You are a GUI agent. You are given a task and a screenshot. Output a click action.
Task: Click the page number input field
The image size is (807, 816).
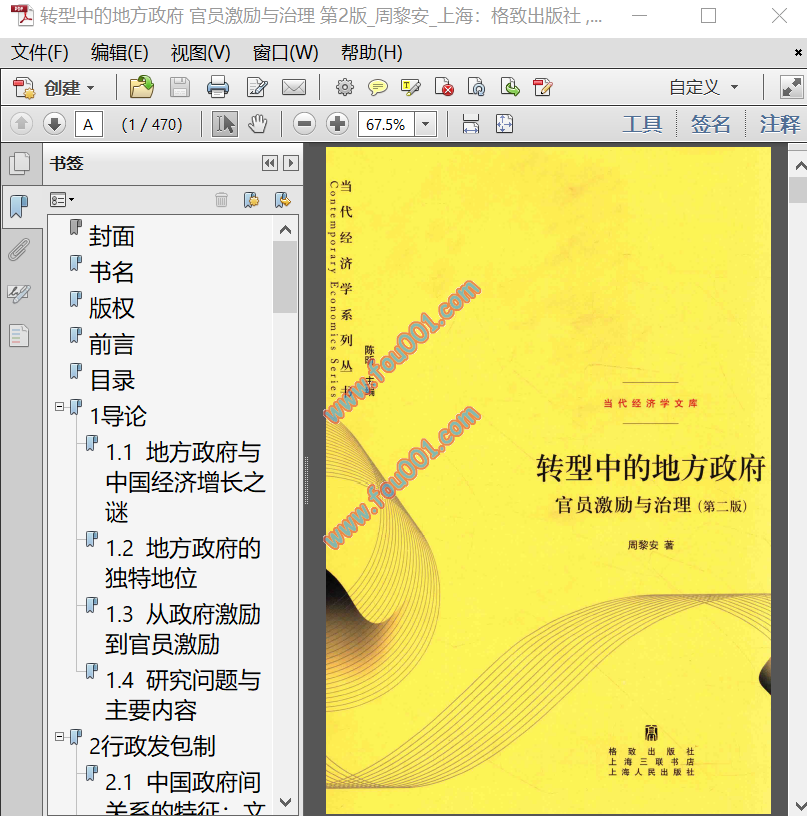pyautogui.click(x=88, y=124)
